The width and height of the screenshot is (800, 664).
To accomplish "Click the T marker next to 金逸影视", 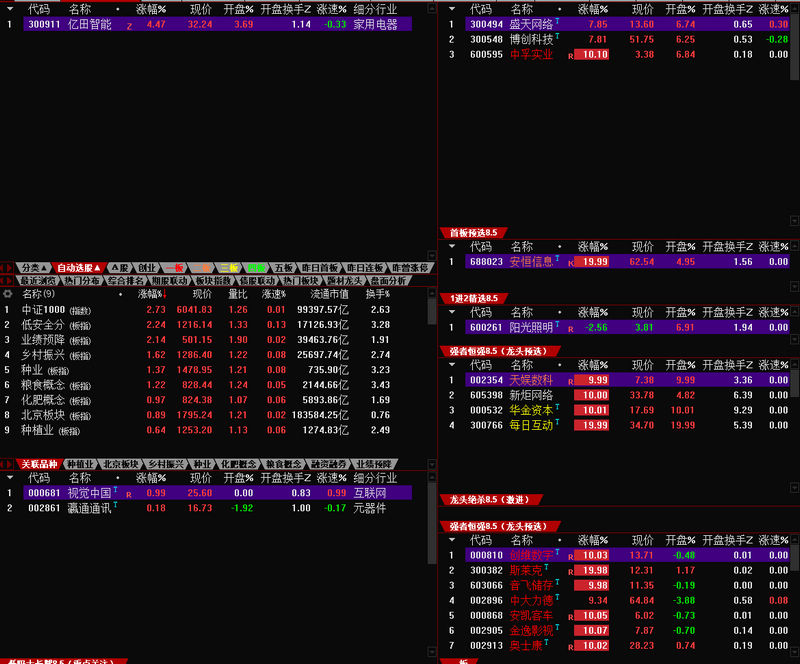I will point(557,627).
